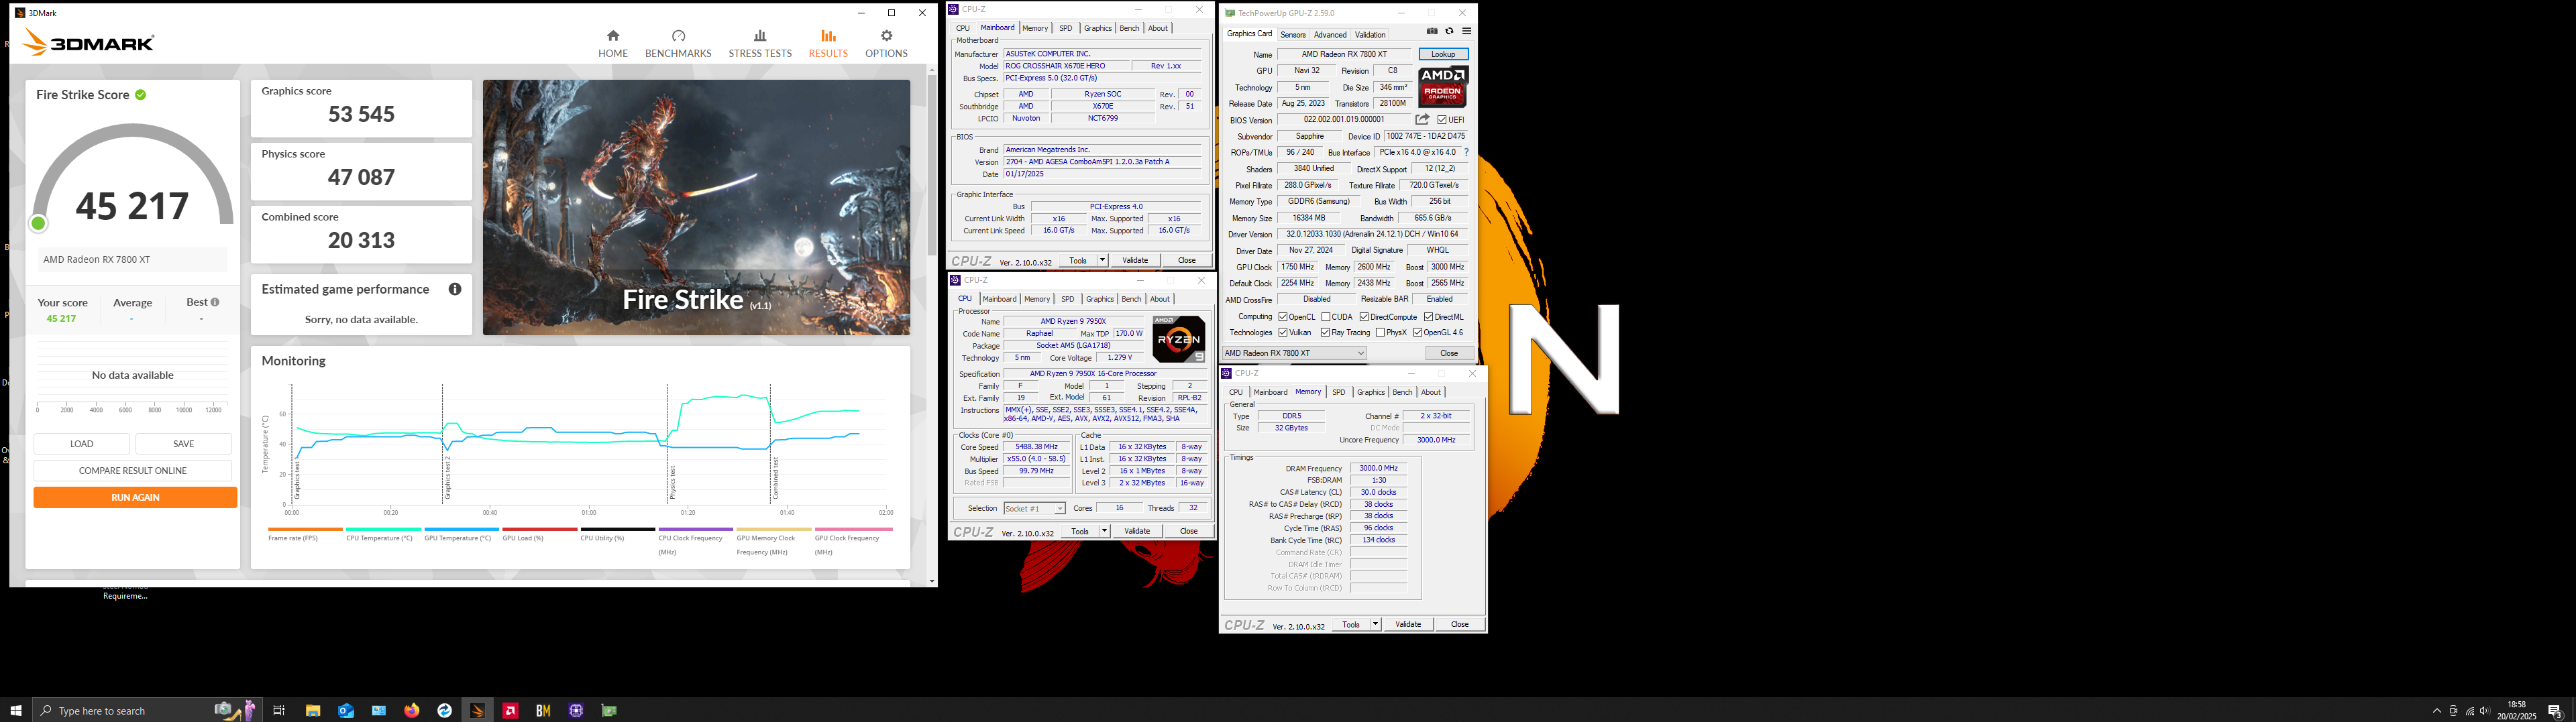
Task: Click the red GPU Load (%) legend bar
Action: [x=540, y=529]
